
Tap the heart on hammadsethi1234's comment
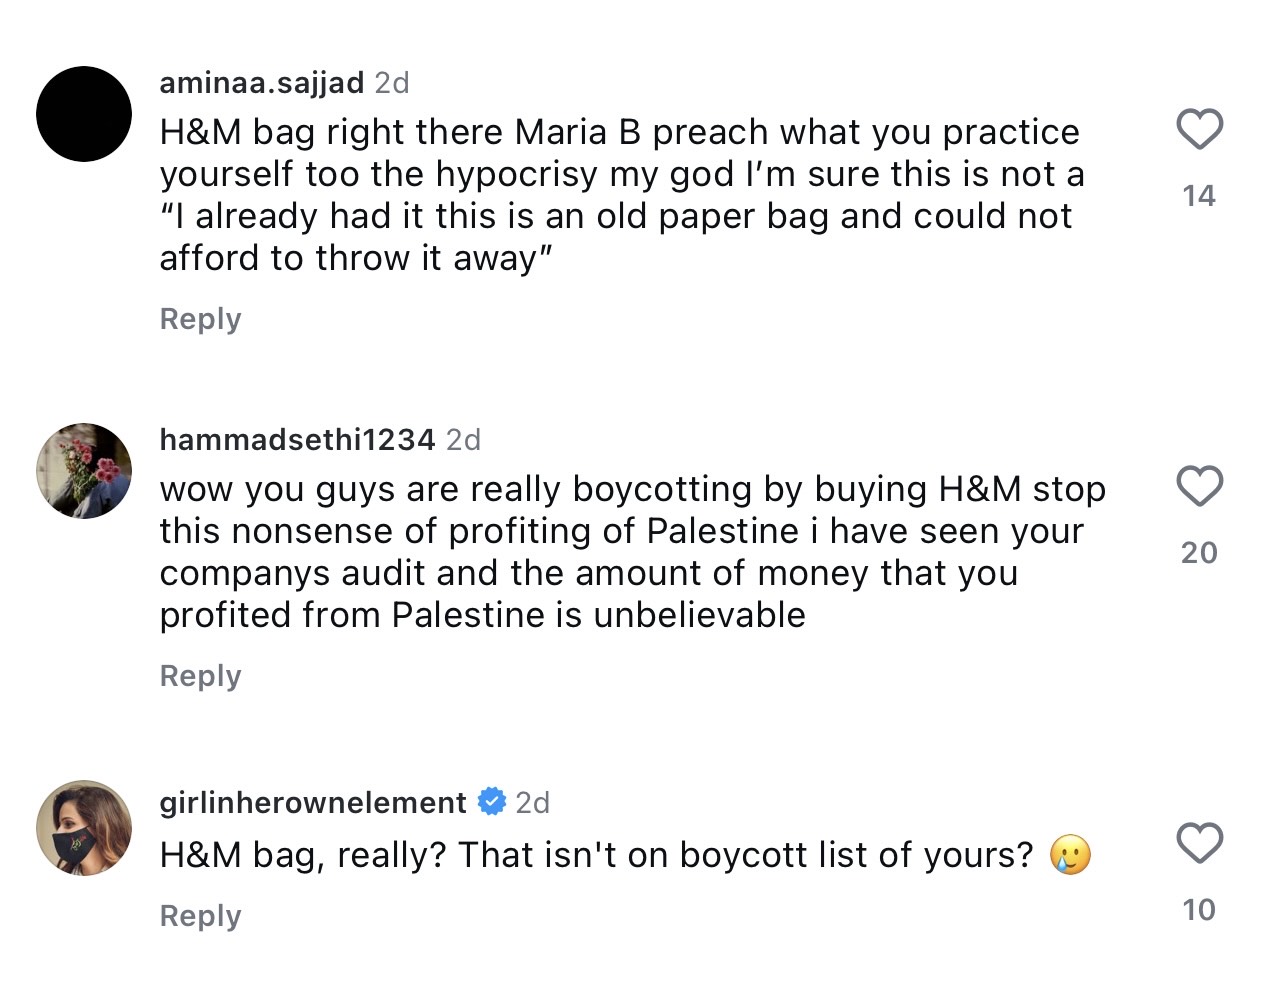[x=1199, y=487]
